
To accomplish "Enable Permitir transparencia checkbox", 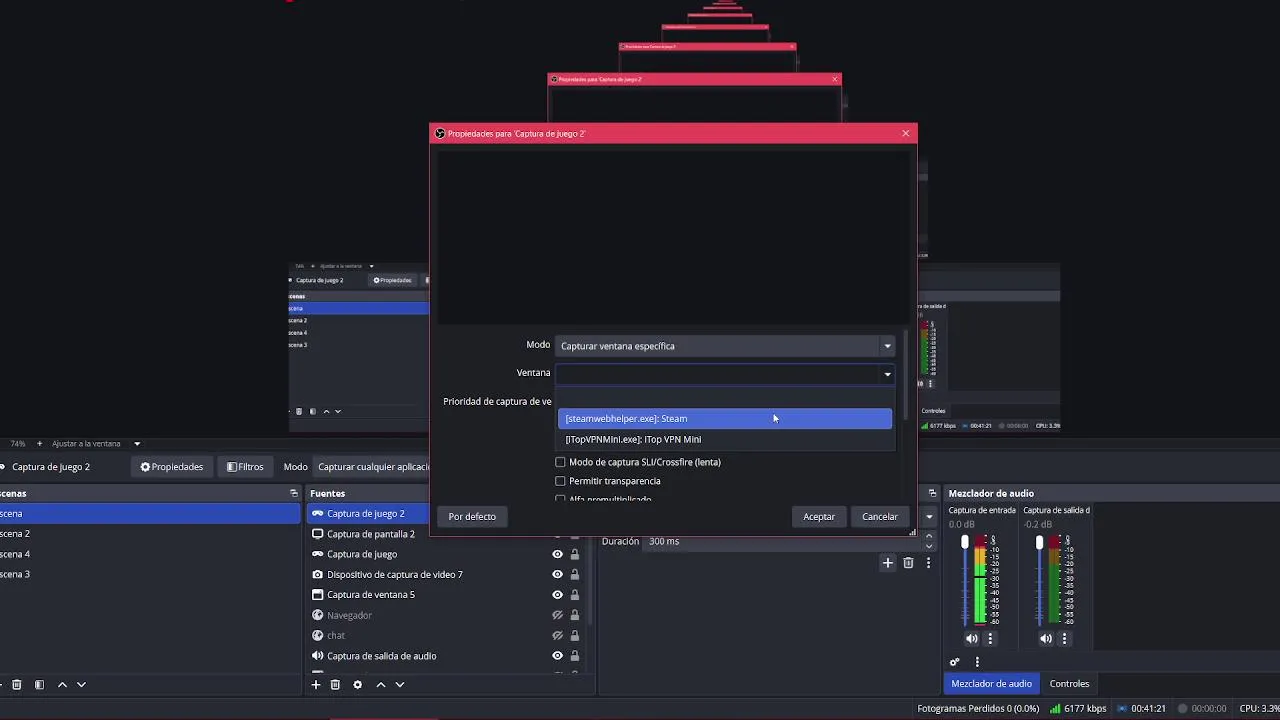I will click(560, 481).
